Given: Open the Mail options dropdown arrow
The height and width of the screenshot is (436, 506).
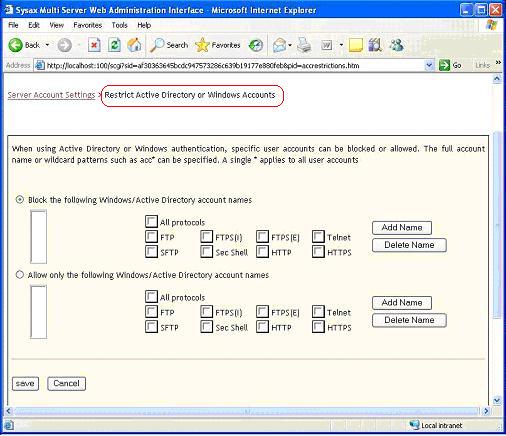Looking at the screenshot, I should (x=290, y=45).
